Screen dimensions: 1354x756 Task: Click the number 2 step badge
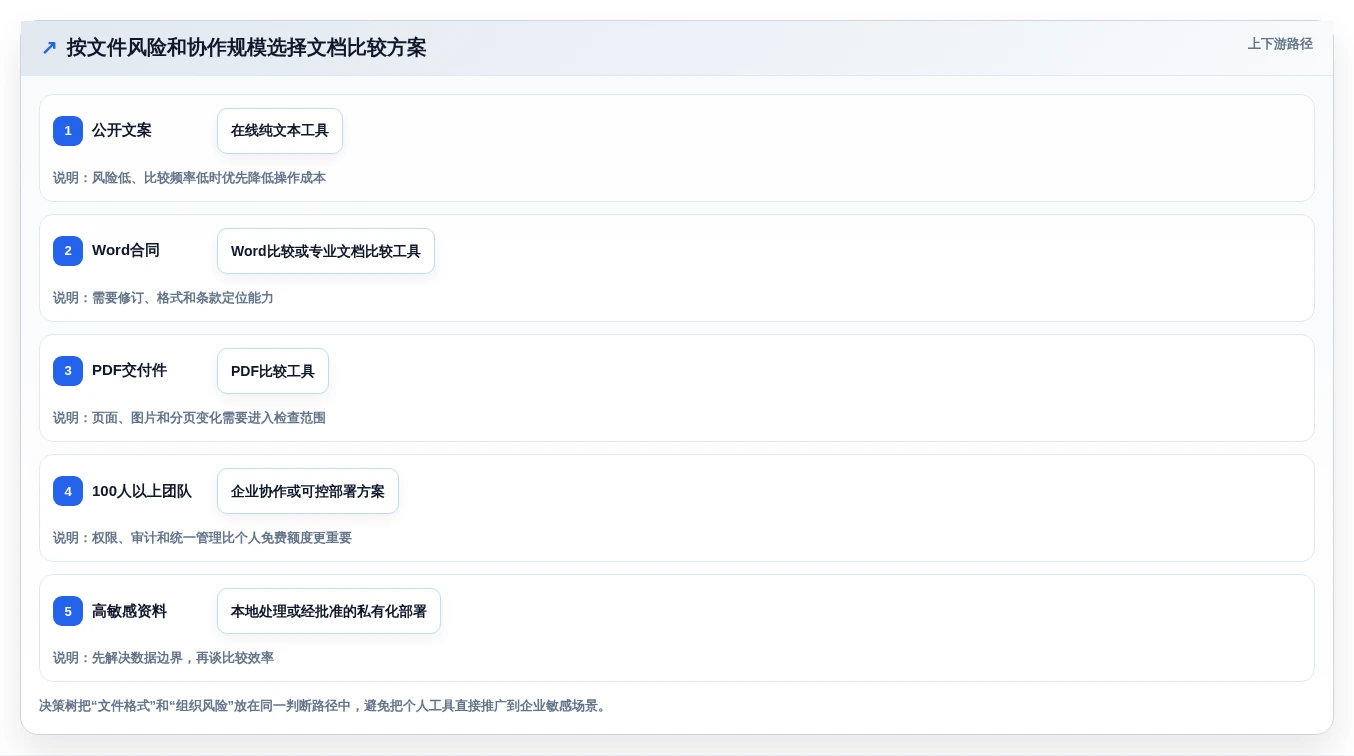68,251
